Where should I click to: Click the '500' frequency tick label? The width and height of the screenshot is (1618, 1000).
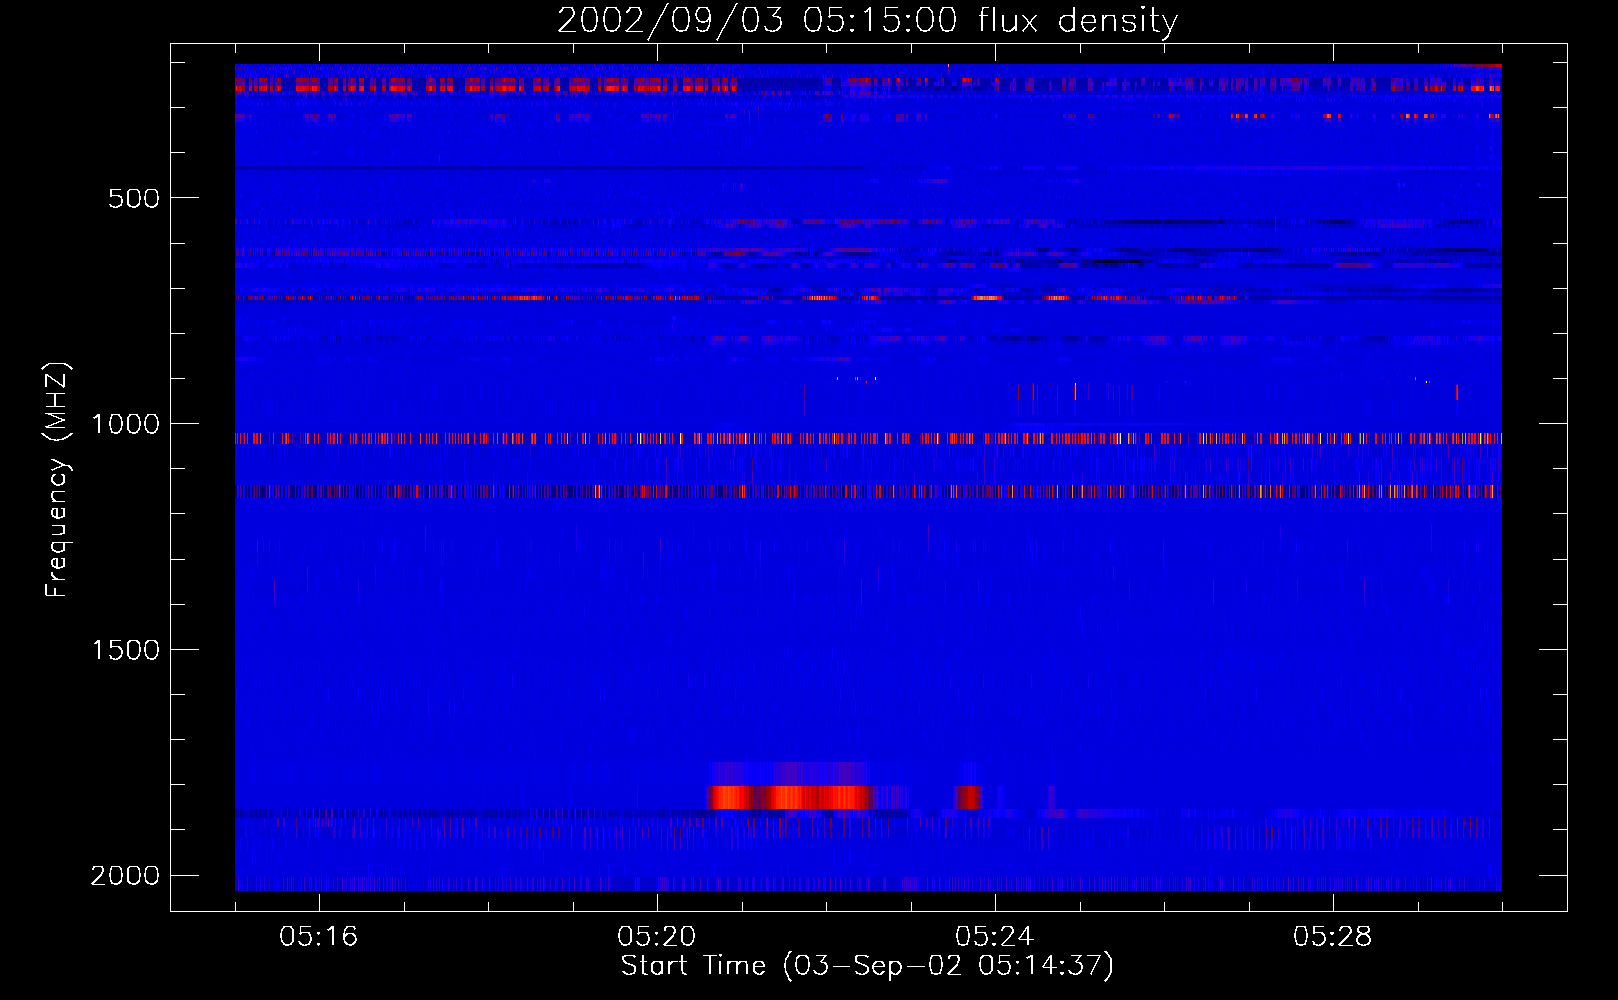coord(134,198)
